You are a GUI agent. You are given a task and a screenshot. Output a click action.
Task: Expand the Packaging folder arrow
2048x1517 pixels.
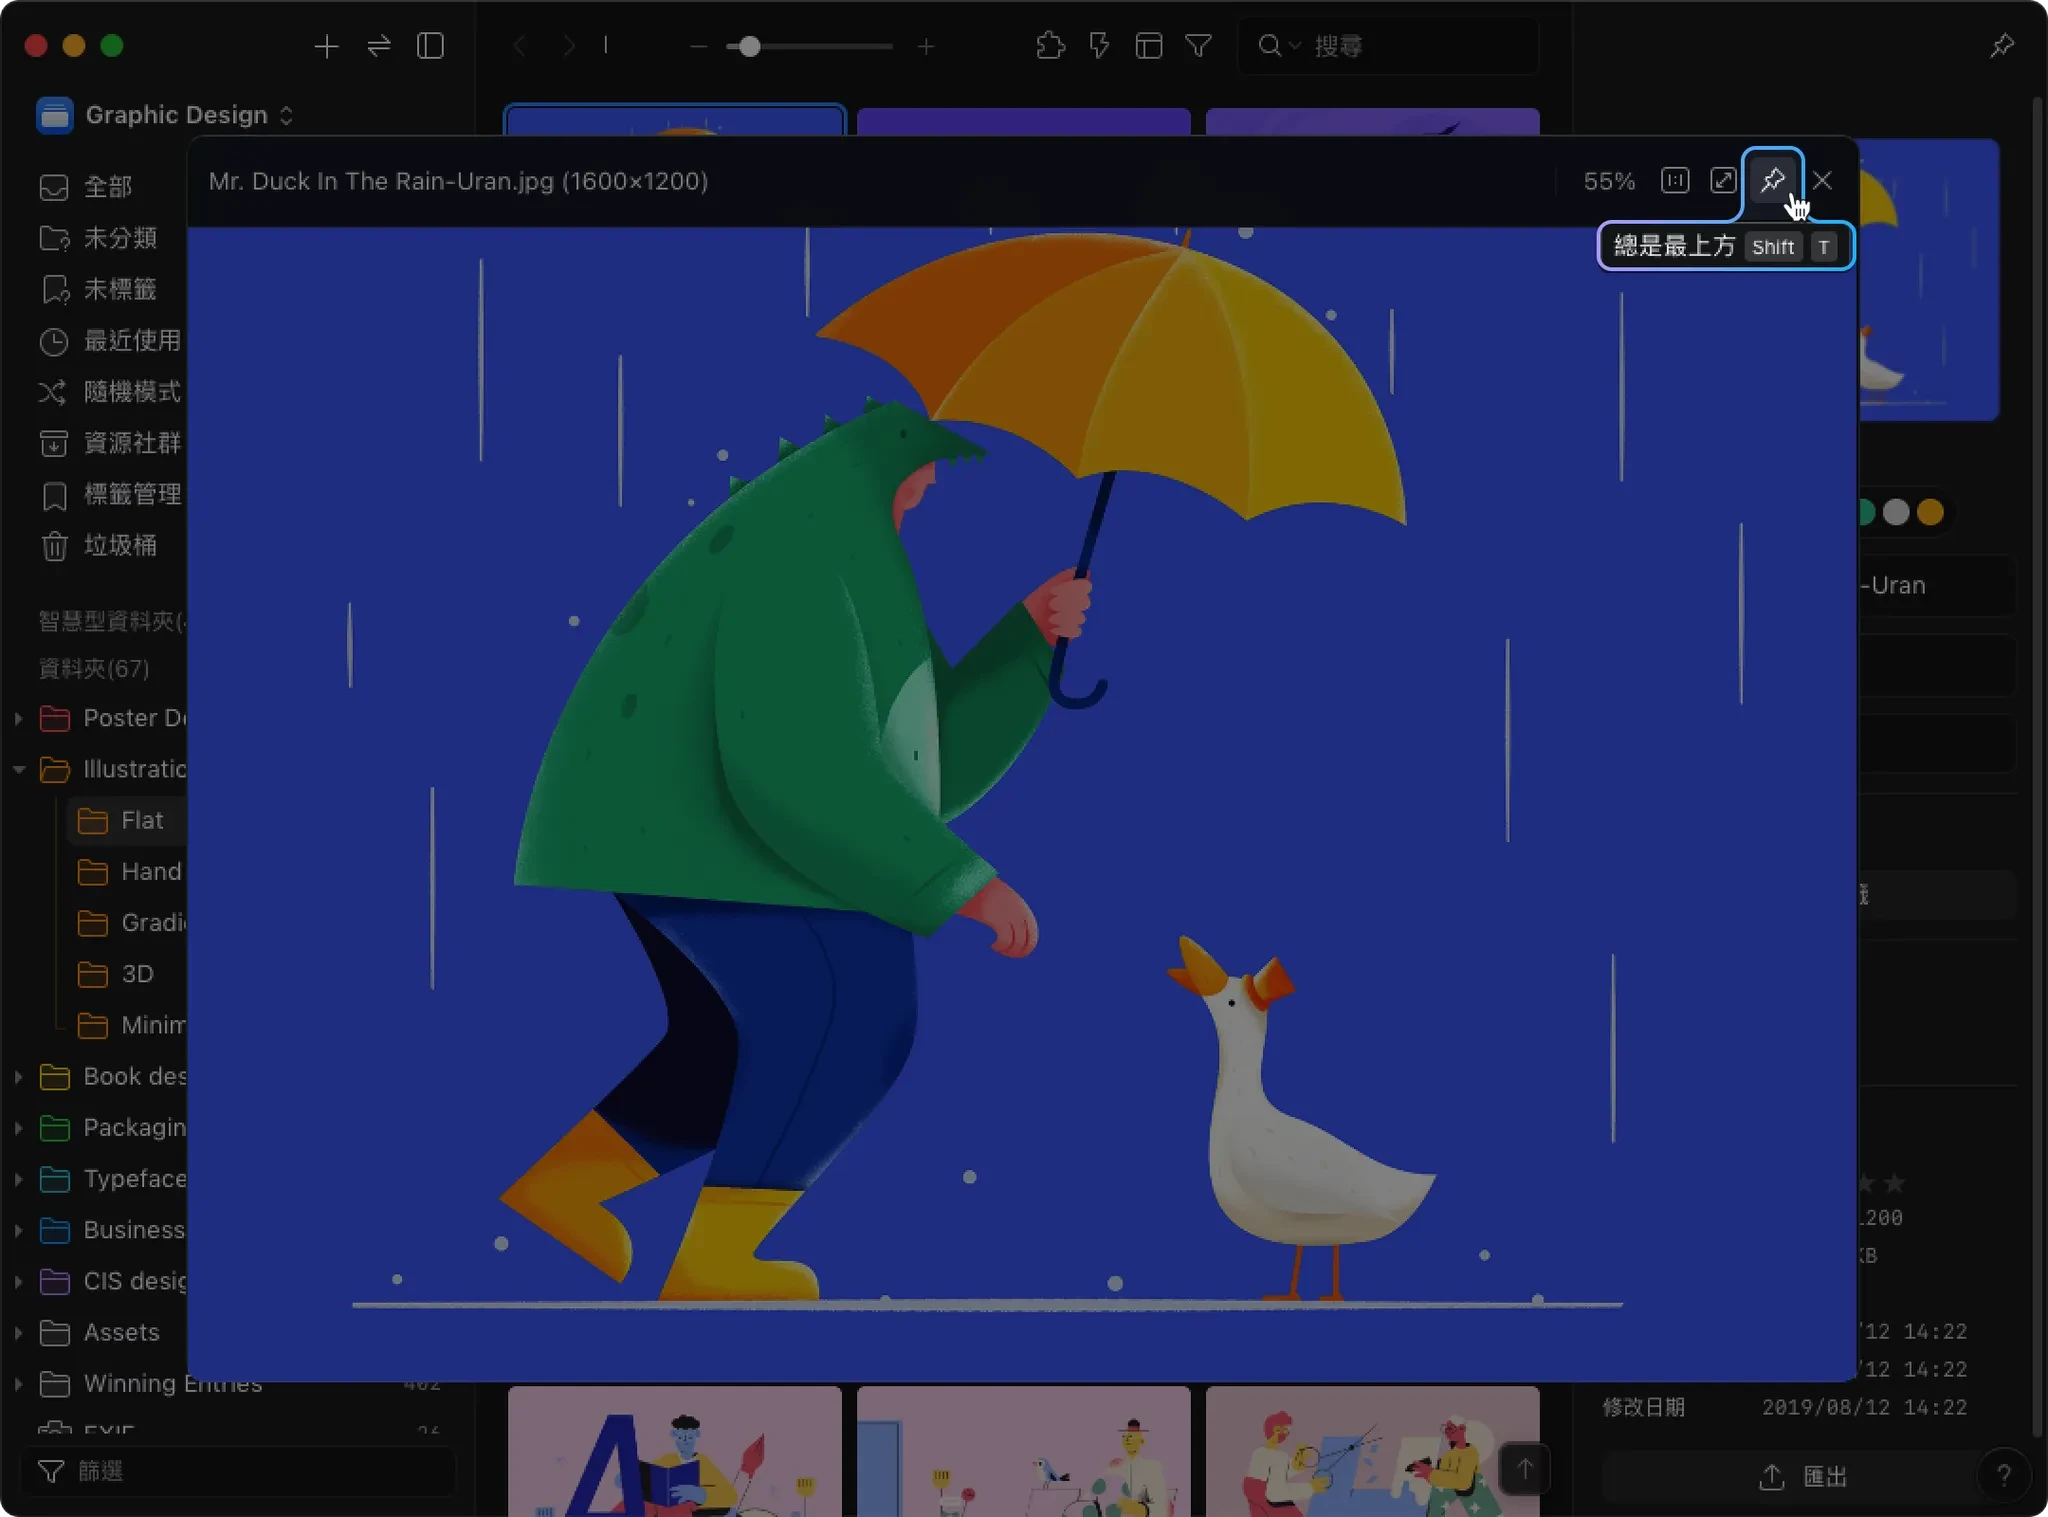tap(19, 1127)
